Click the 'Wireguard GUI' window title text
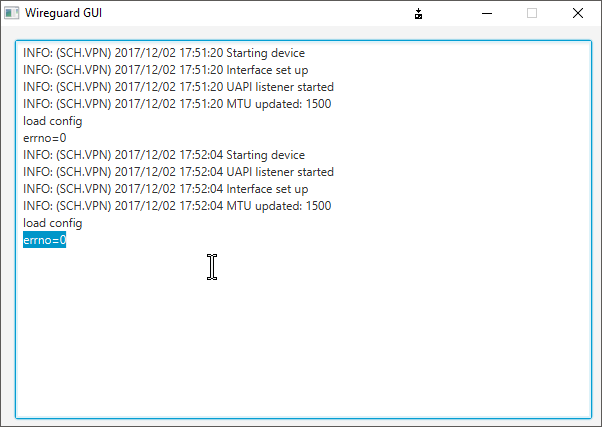The width and height of the screenshot is (602, 427). click(62, 13)
